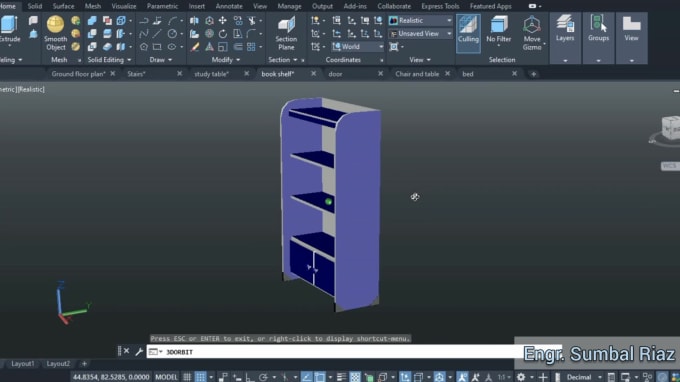The height and width of the screenshot is (382, 680).
Task: Click the coordinates readout in status bar
Action: point(111,377)
